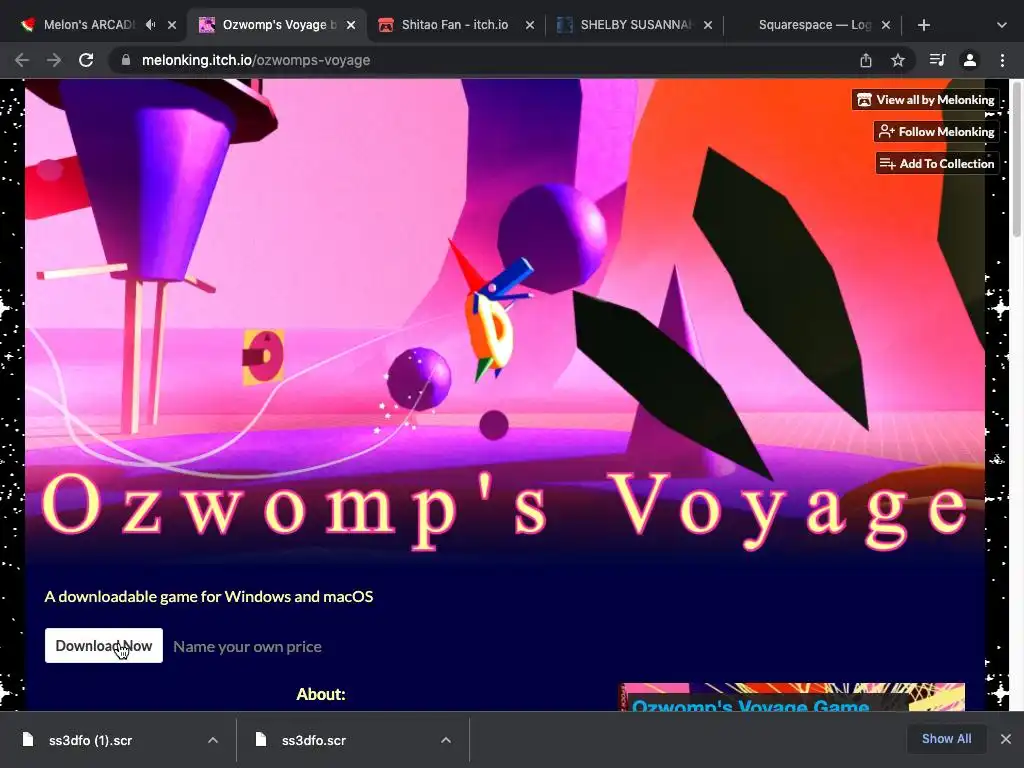1024x768 pixels.
Task: Open the Chrome profile icon
Action: (970, 60)
